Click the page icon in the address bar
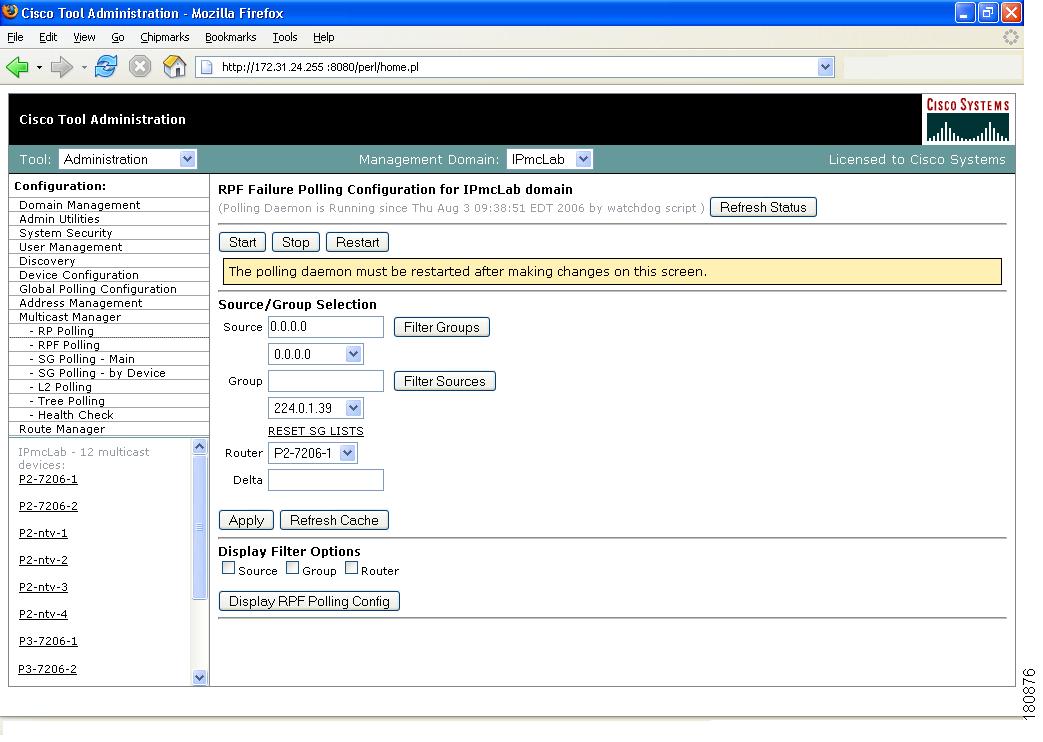 point(207,67)
